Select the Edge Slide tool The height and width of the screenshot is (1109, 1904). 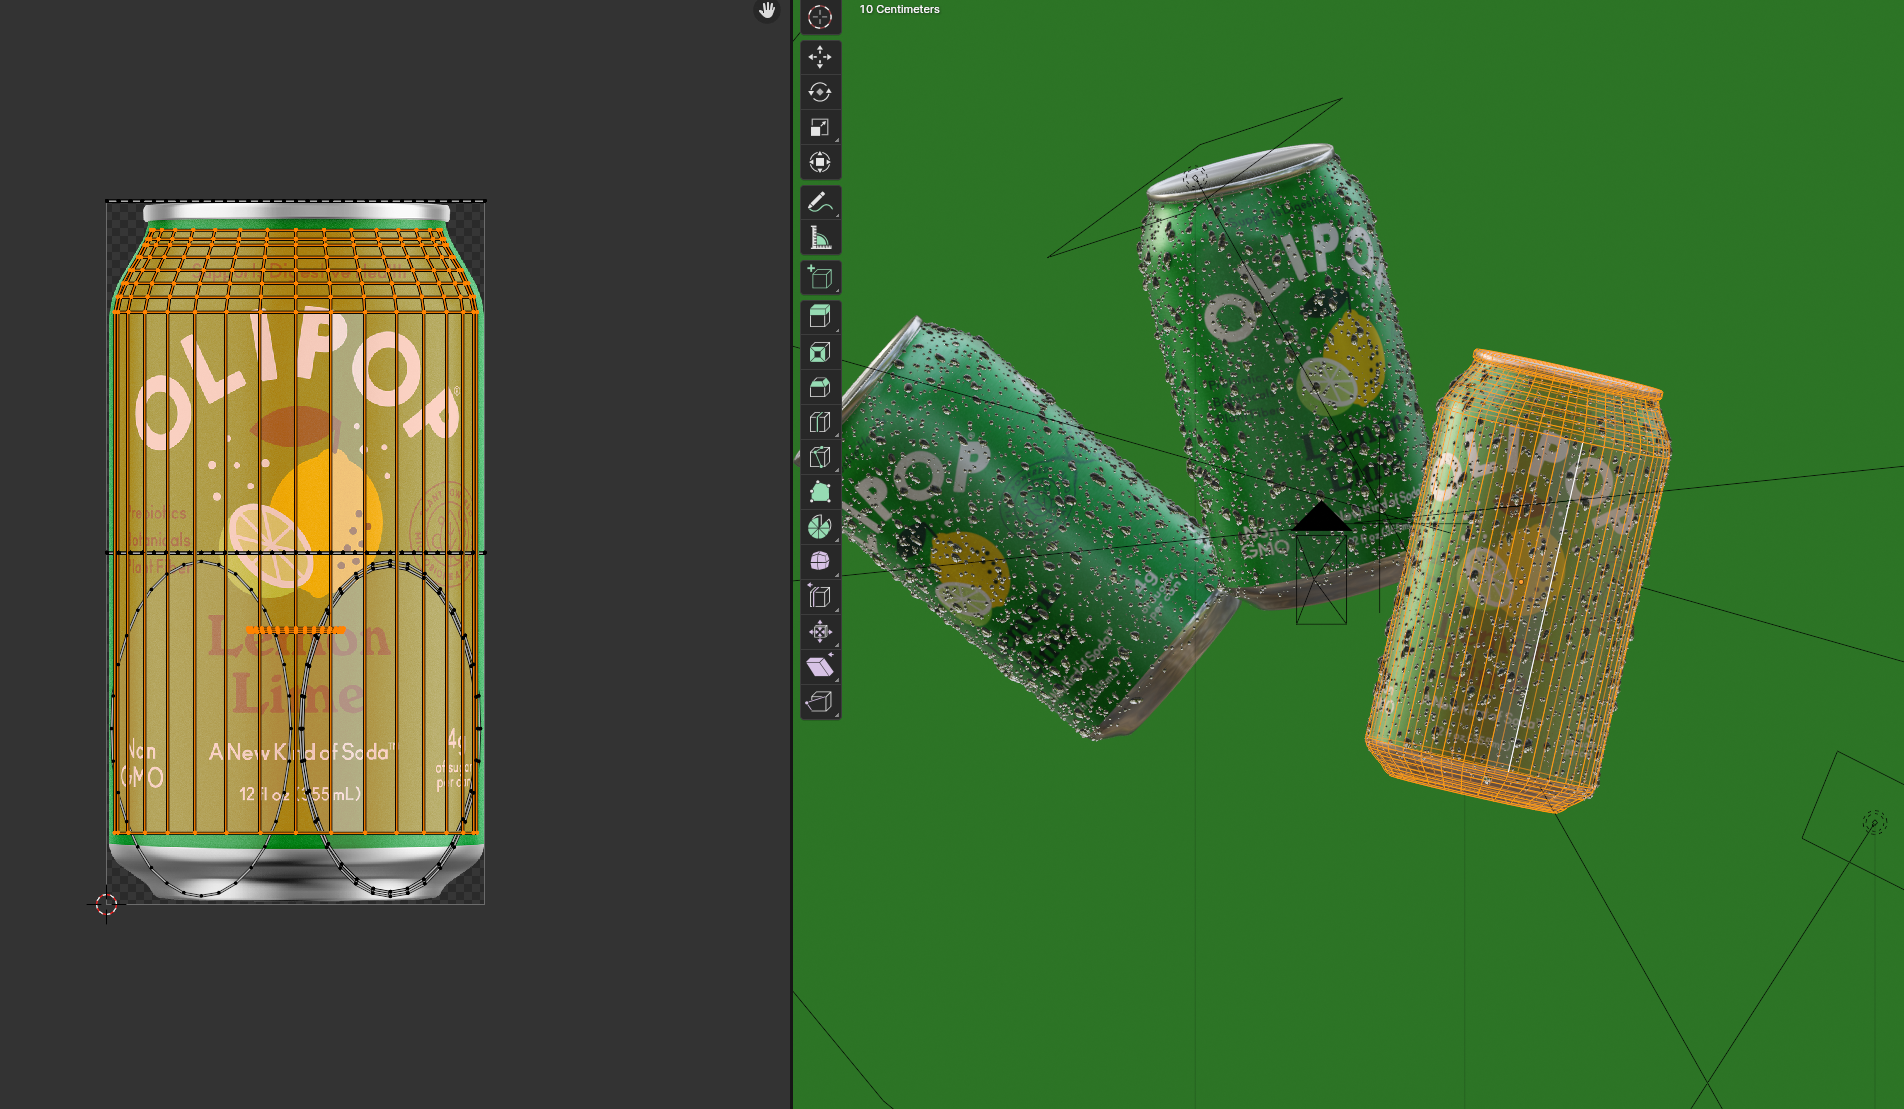click(x=820, y=597)
